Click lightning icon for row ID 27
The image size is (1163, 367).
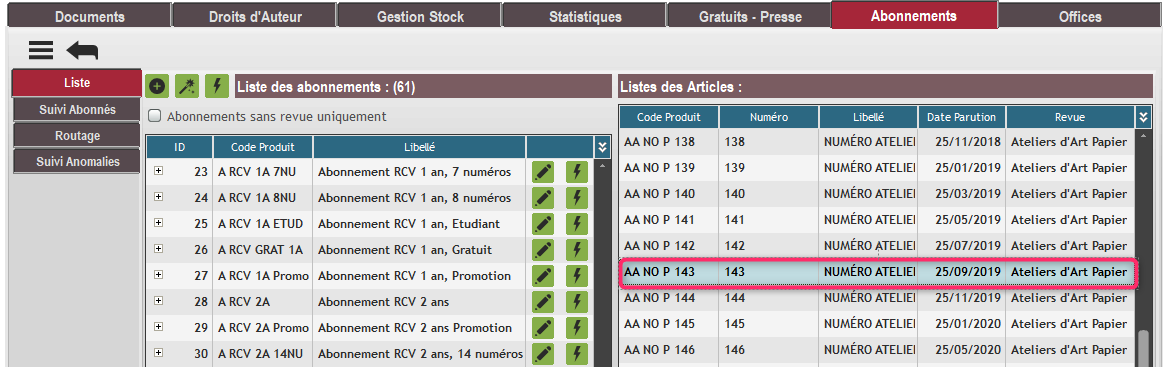[577, 276]
